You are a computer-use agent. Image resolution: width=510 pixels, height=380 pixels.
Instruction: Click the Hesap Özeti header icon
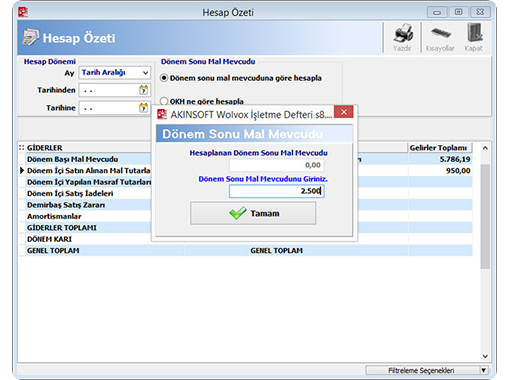pos(31,37)
